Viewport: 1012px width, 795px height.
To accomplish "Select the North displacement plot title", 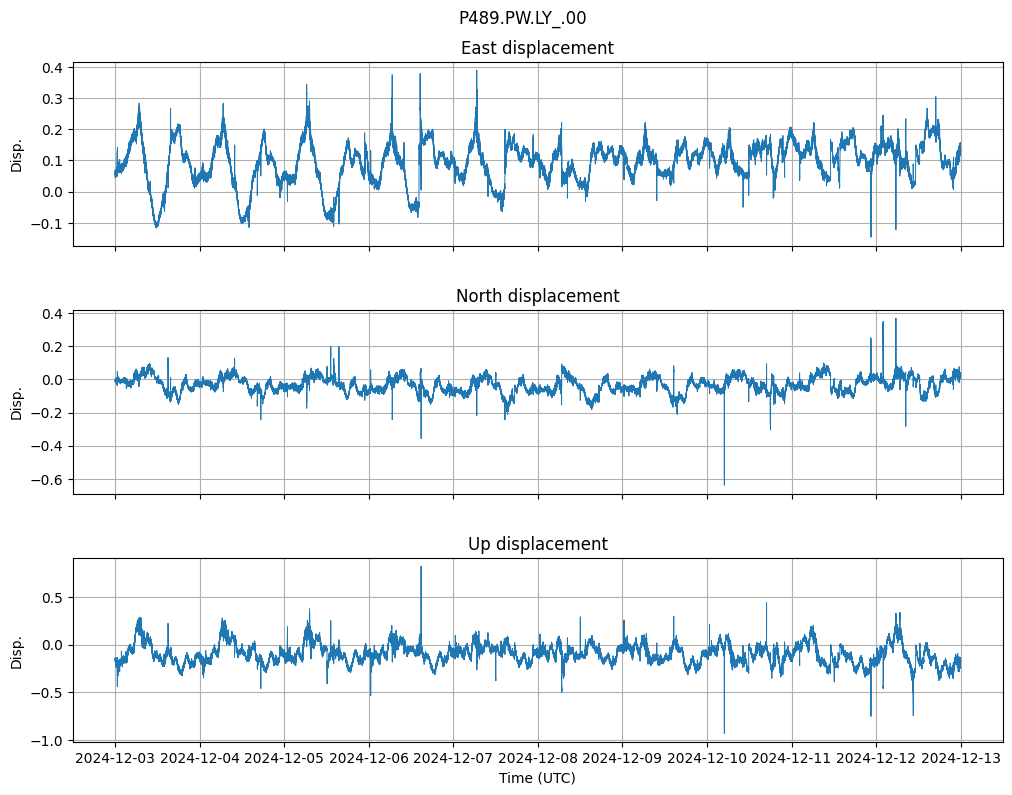I will [x=537, y=296].
